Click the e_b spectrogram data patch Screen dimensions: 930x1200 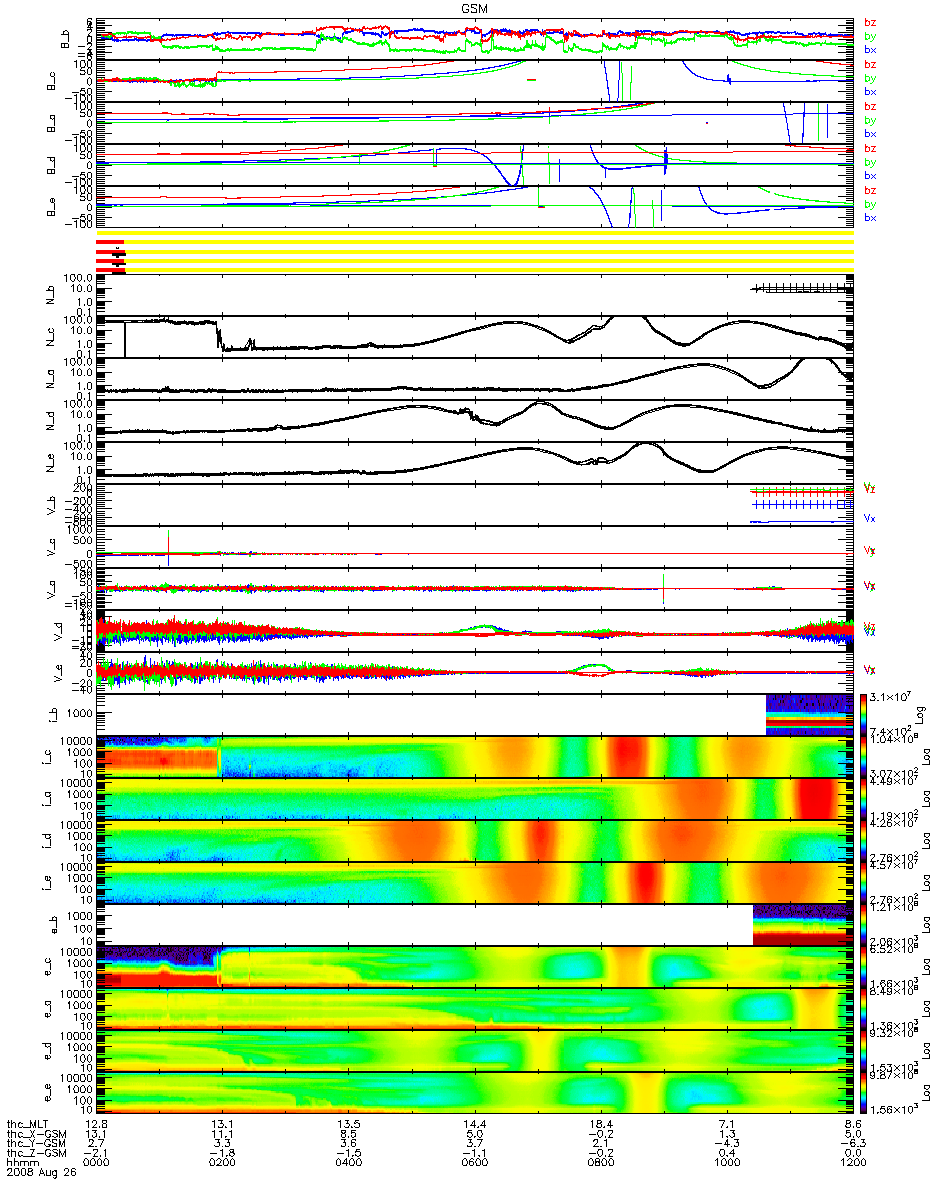803,924
